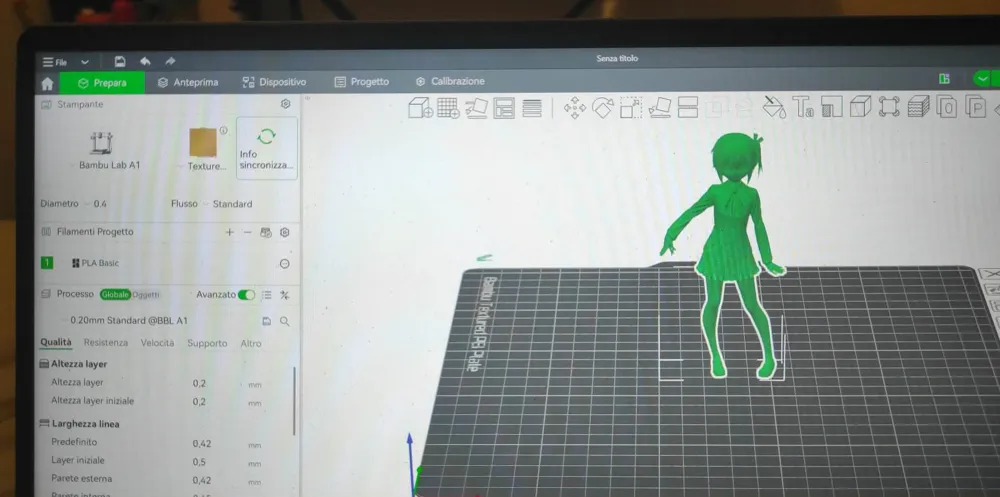
Task: Select the Rotate tool
Action: coord(603,108)
